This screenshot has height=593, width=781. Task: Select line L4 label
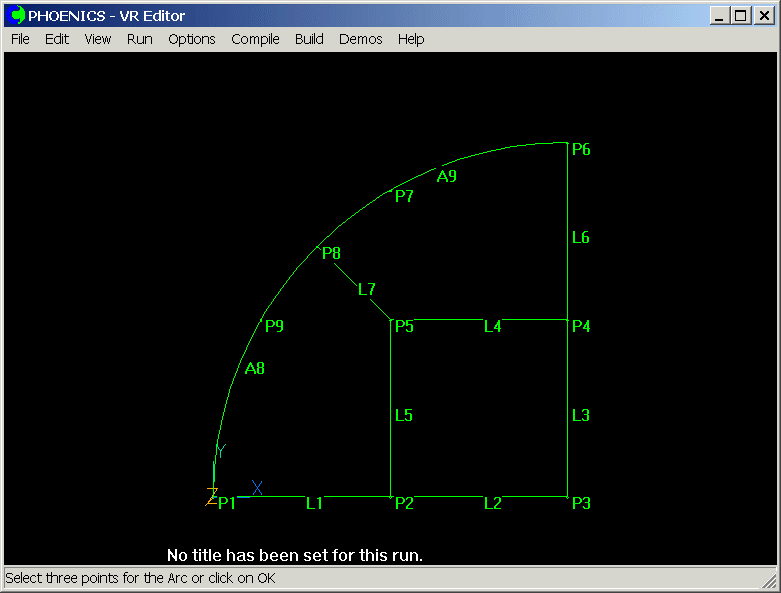[x=492, y=326]
